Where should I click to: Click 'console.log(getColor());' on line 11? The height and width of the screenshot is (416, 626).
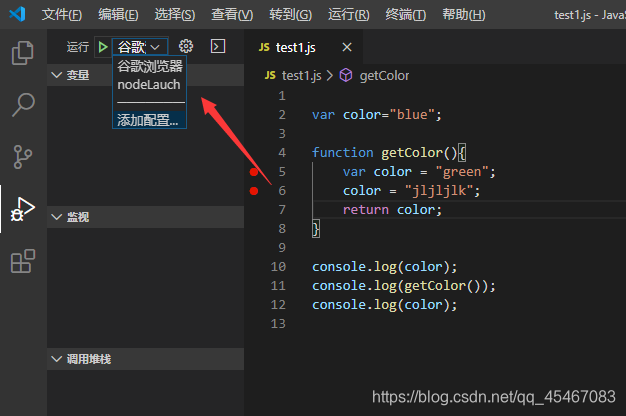coord(404,286)
